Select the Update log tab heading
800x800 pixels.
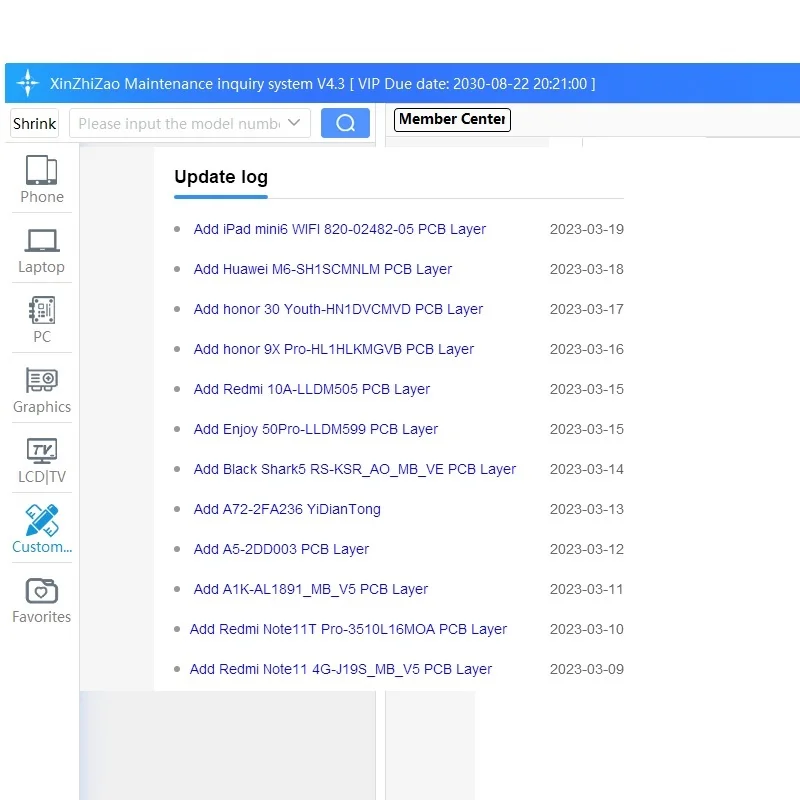[221, 177]
